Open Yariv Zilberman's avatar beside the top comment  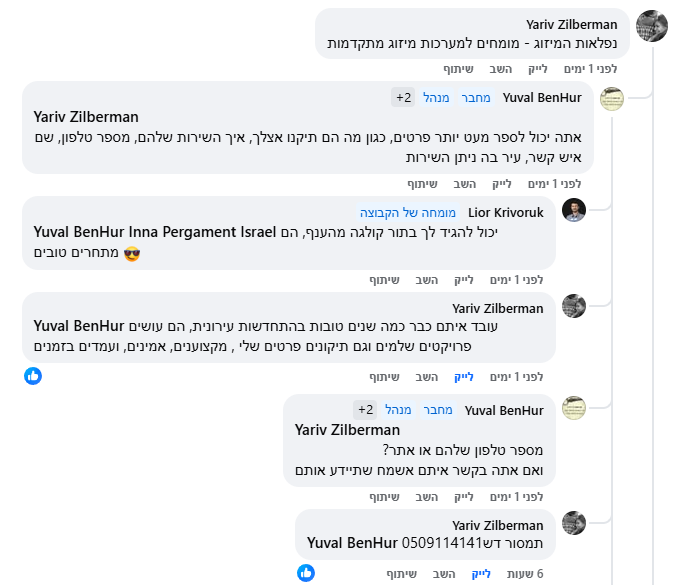tap(652, 26)
